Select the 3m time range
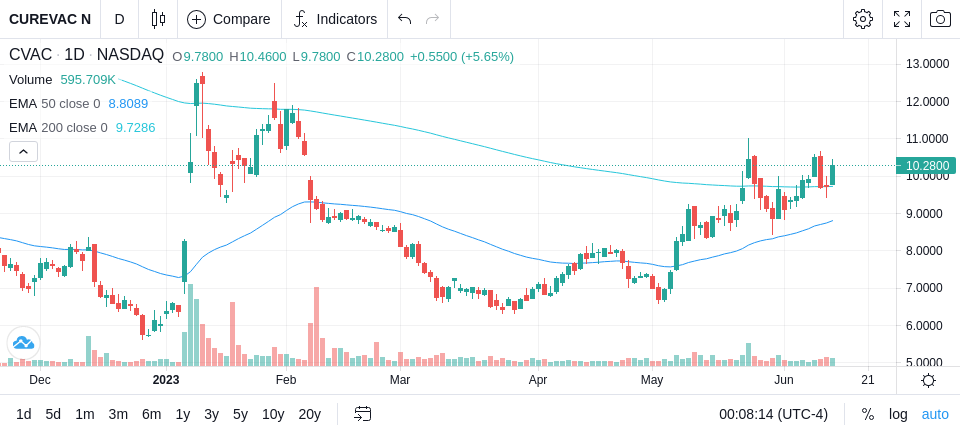The height and width of the screenshot is (433, 960). pos(118,414)
